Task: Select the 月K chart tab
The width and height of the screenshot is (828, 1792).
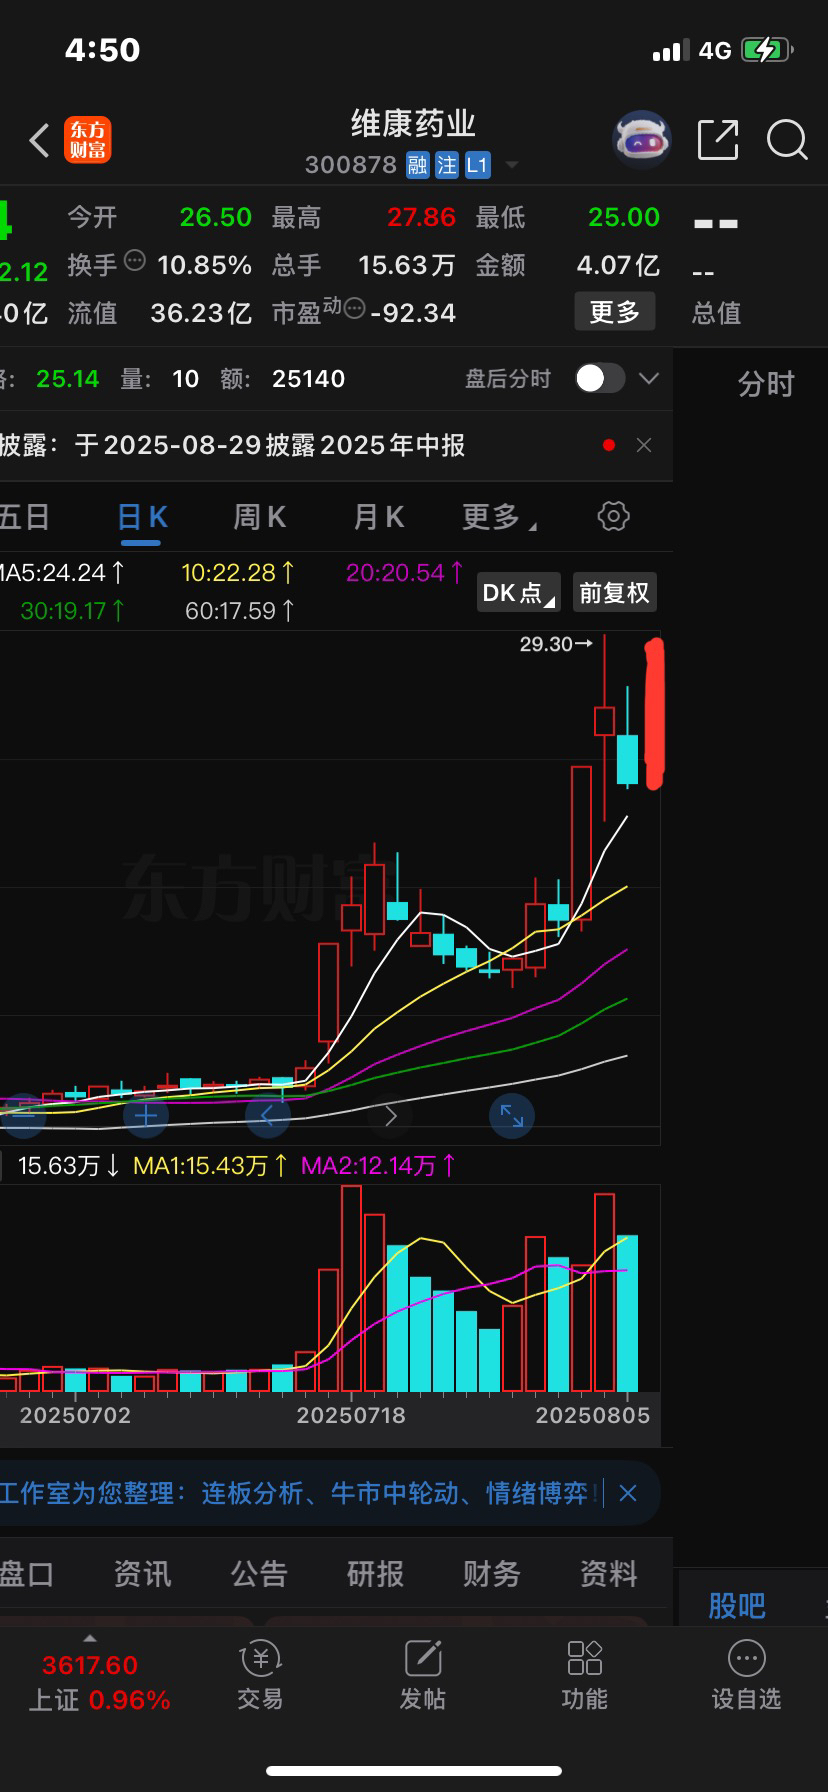Action: [378, 517]
